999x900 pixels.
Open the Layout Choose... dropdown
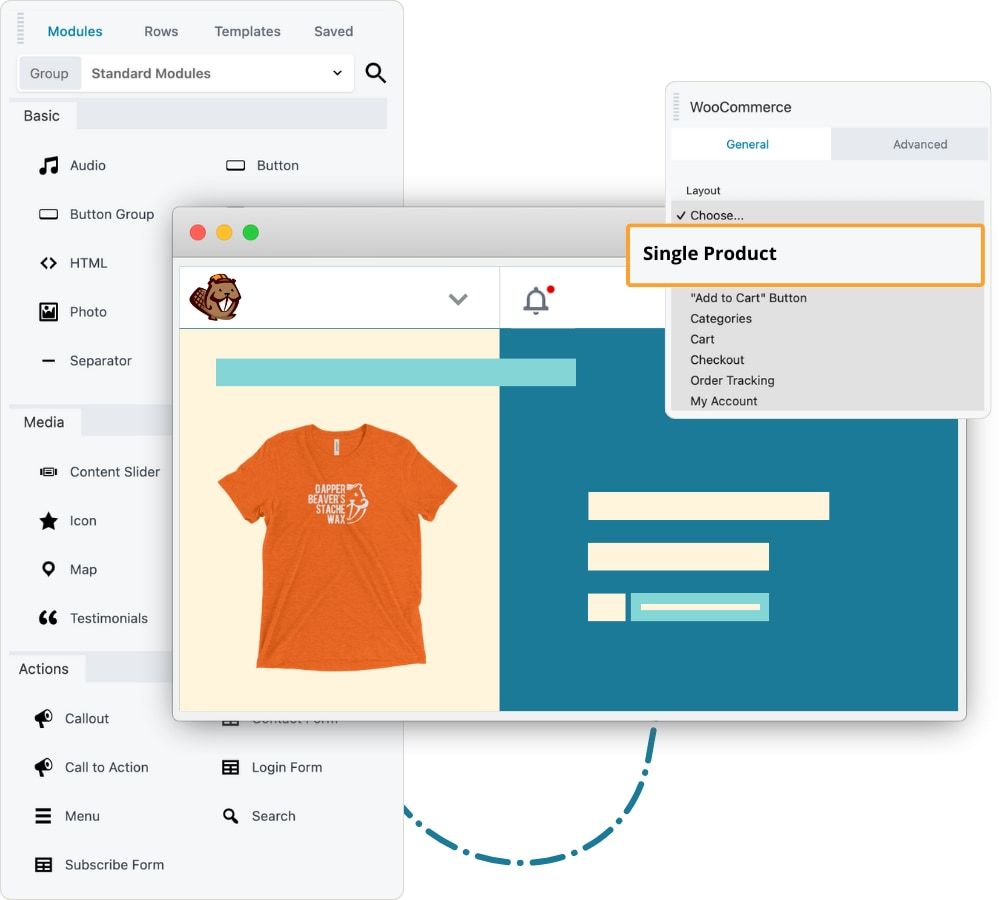click(827, 215)
